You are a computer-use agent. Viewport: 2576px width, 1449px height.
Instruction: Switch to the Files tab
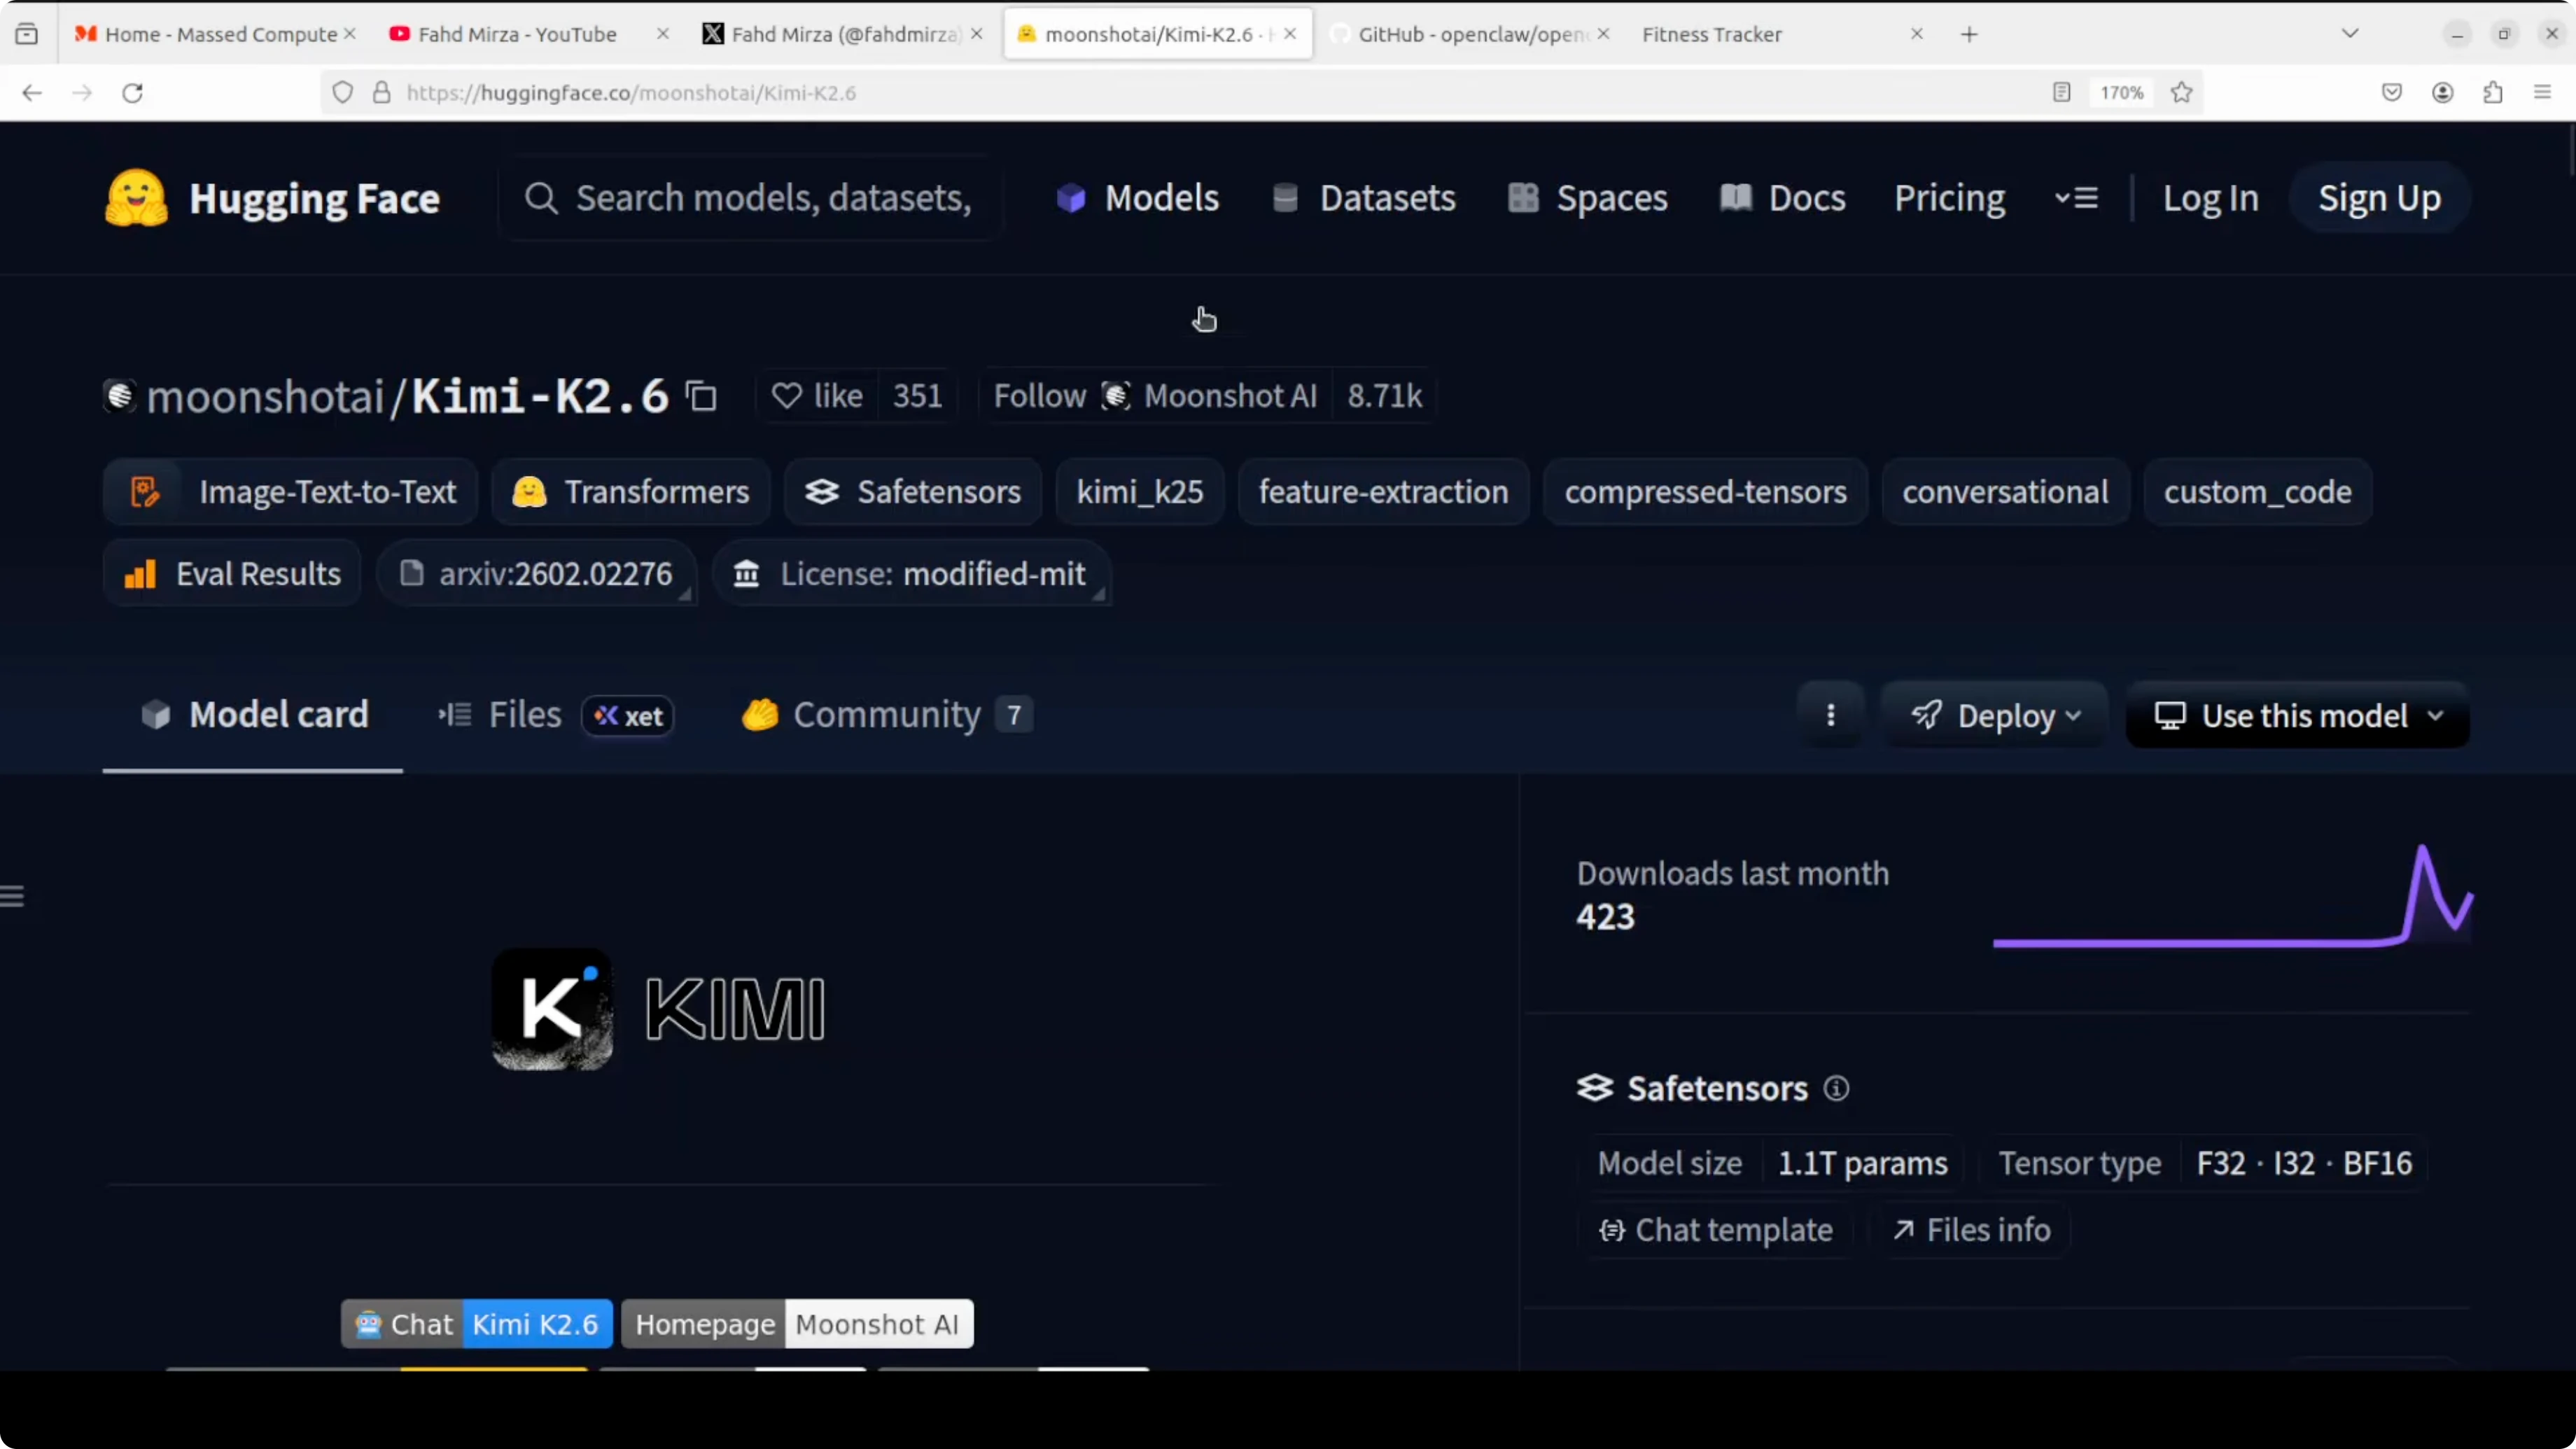[524, 715]
